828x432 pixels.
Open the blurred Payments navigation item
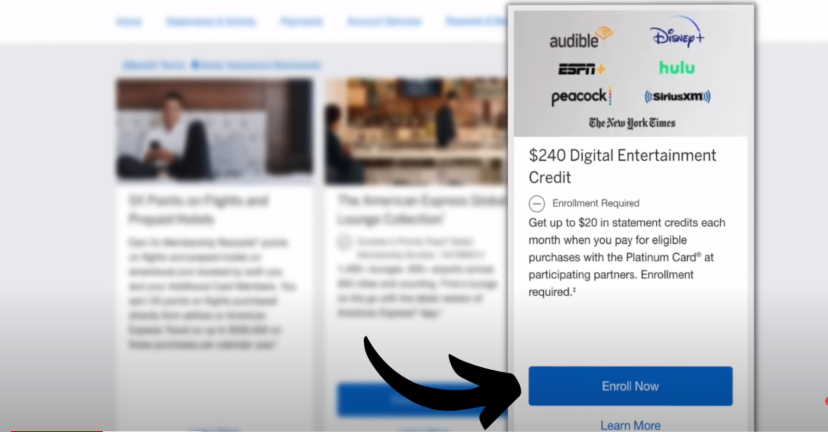[302, 22]
